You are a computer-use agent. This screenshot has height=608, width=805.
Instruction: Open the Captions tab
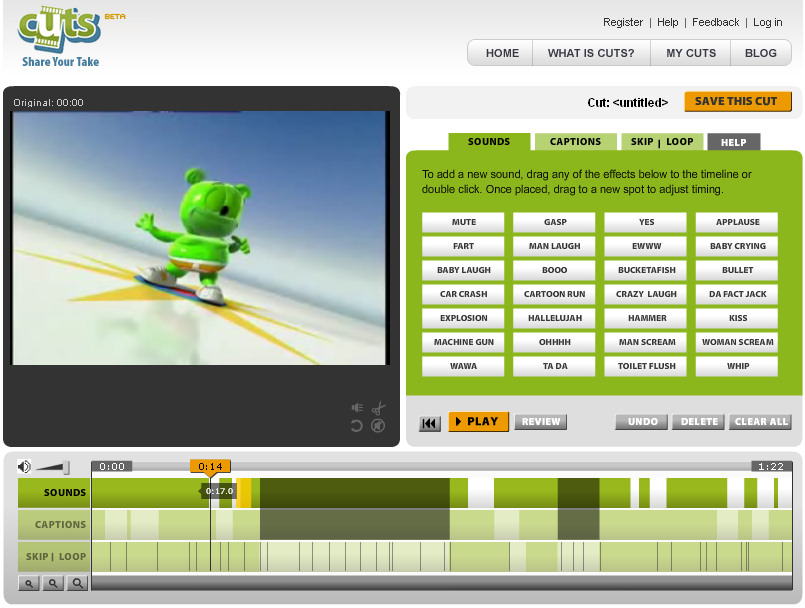coord(575,142)
